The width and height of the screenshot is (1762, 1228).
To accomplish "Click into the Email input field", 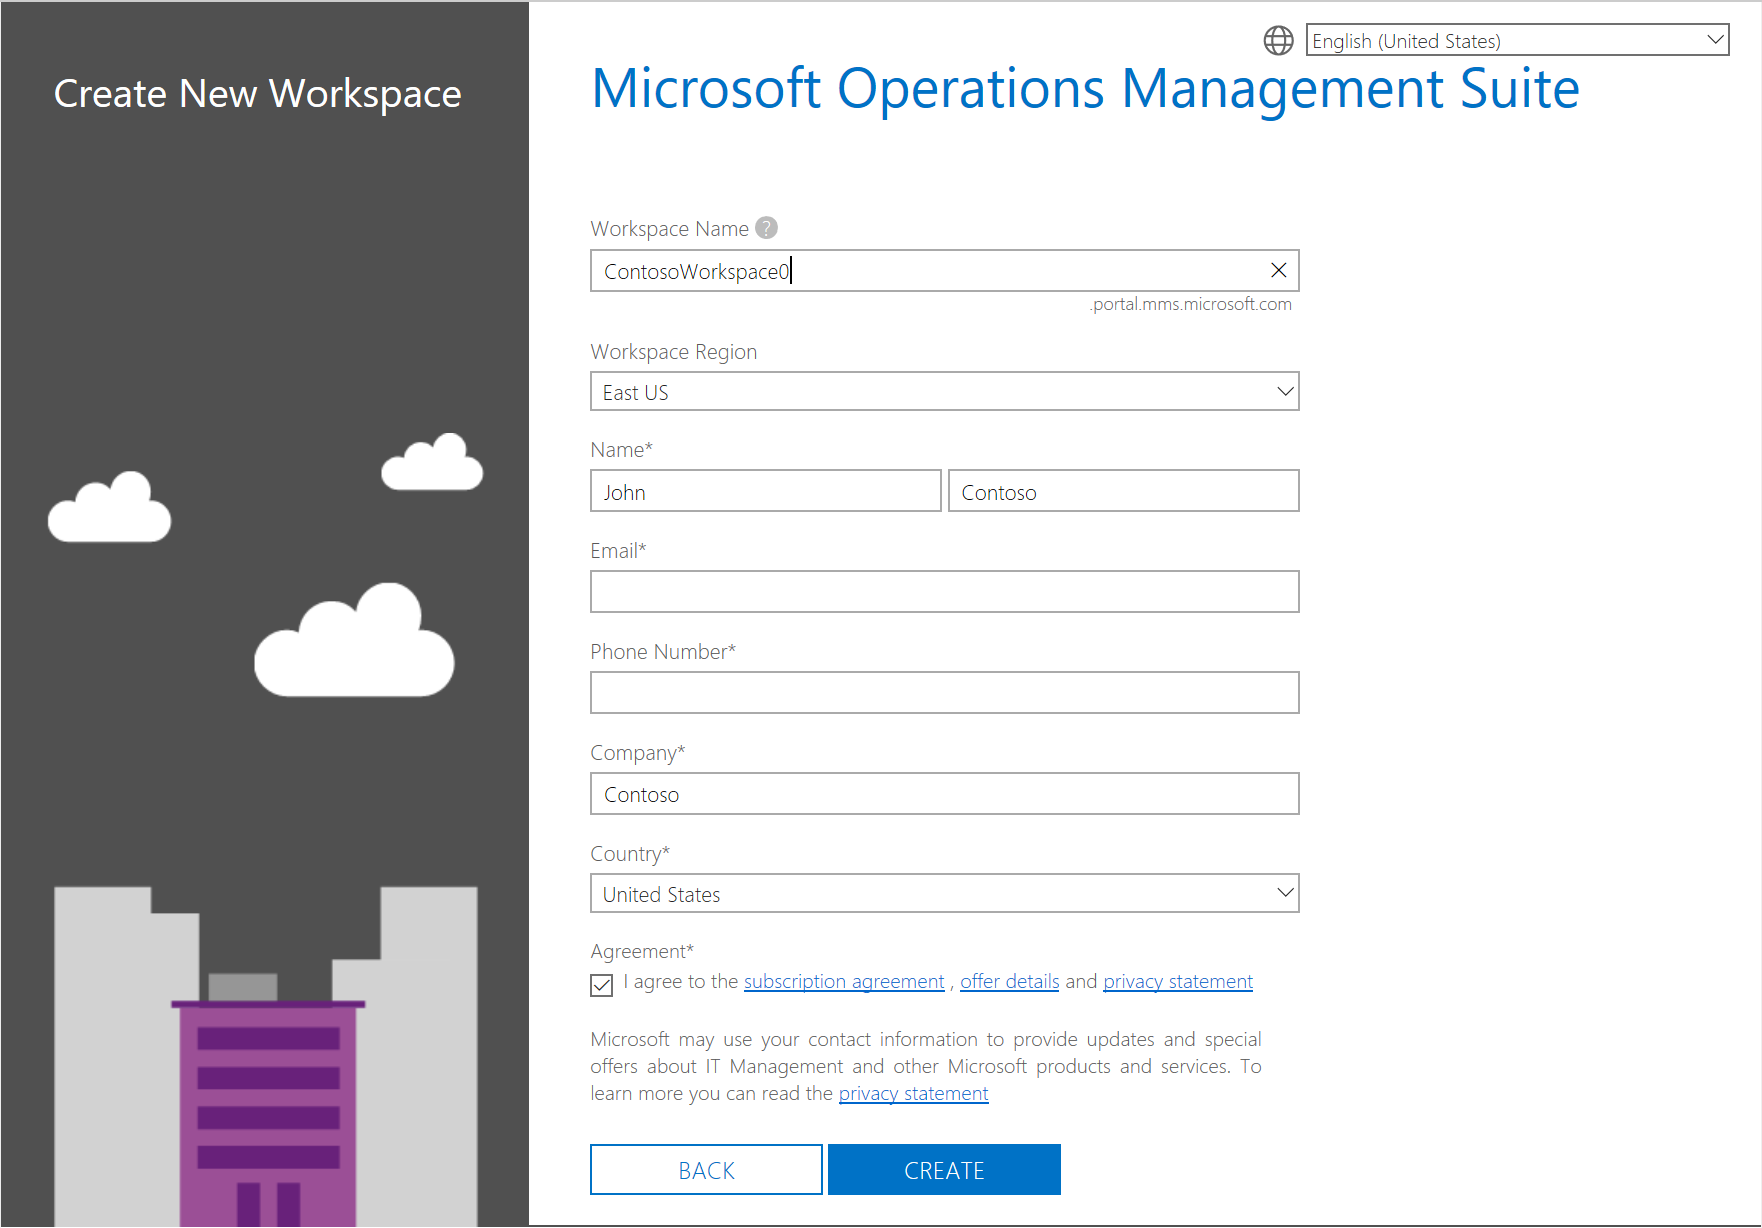I will tap(944, 592).
